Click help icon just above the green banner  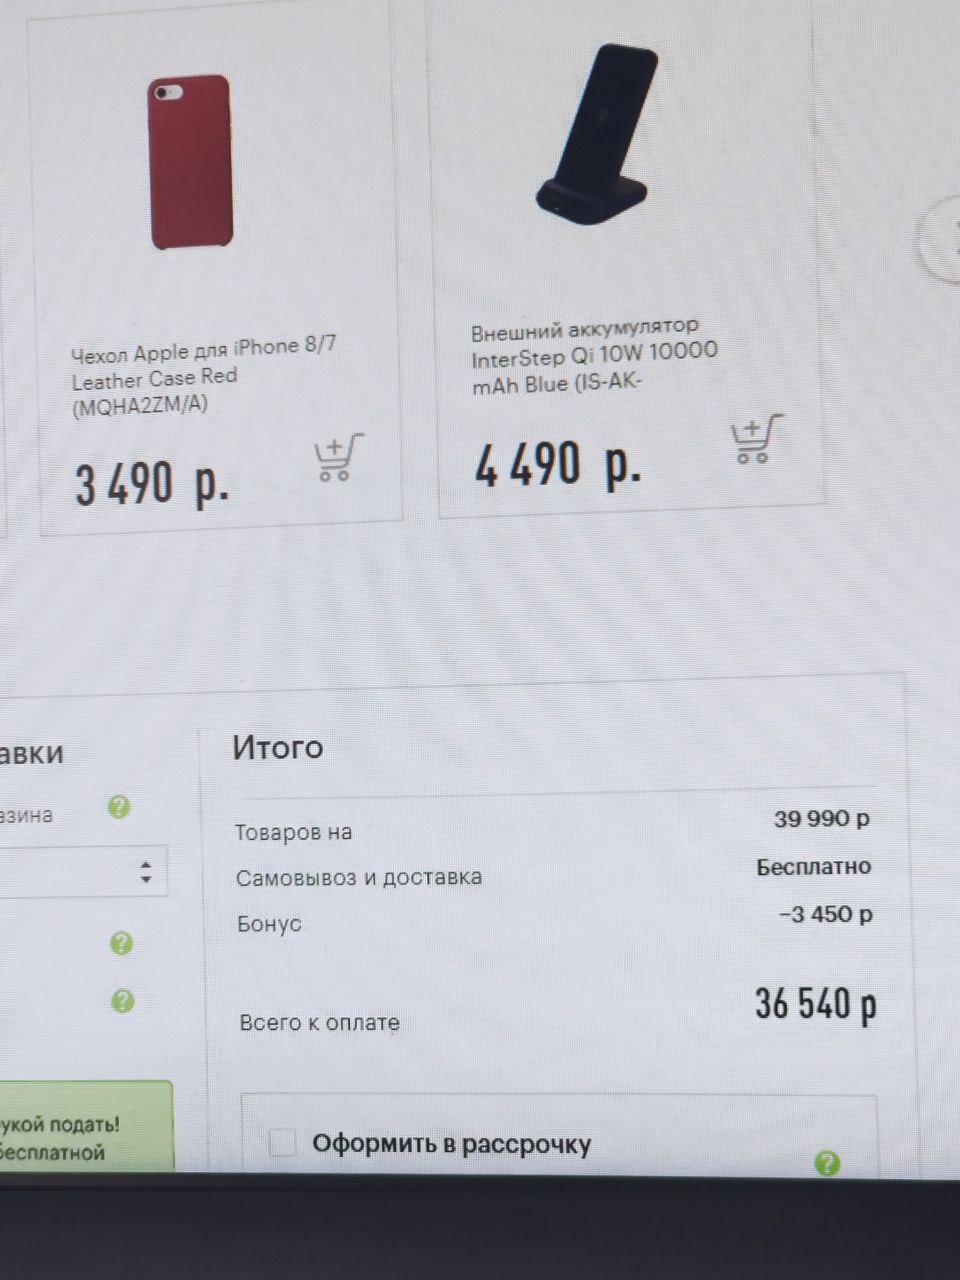click(x=122, y=1001)
